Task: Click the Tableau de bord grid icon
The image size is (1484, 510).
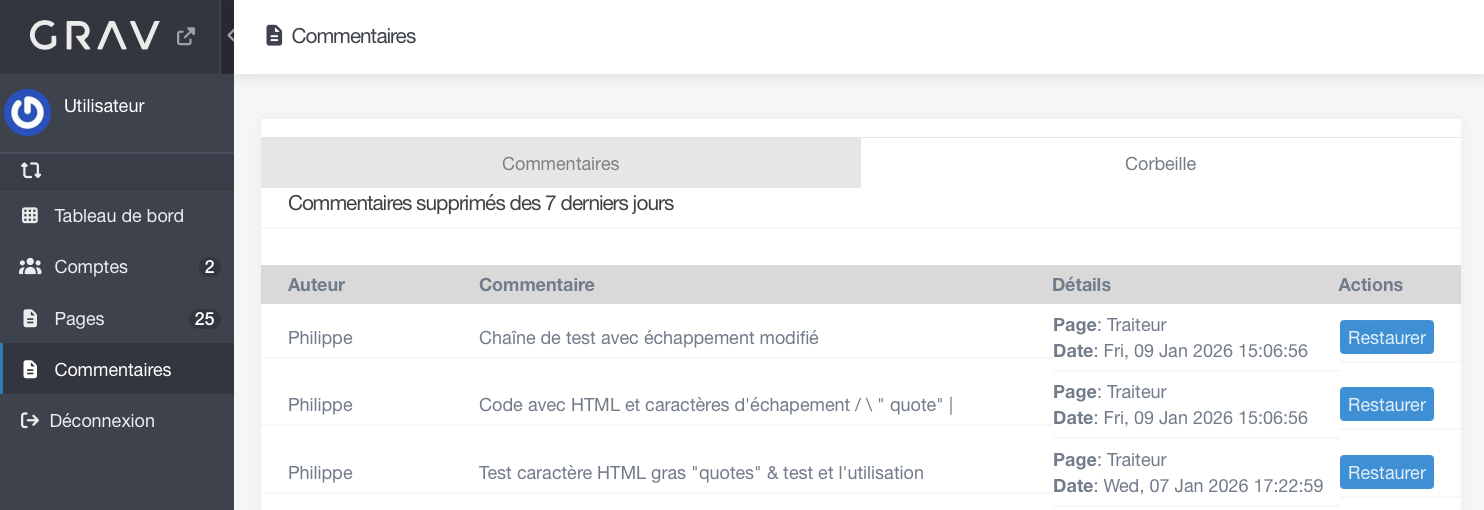Action: pyautogui.click(x=30, y=216)
